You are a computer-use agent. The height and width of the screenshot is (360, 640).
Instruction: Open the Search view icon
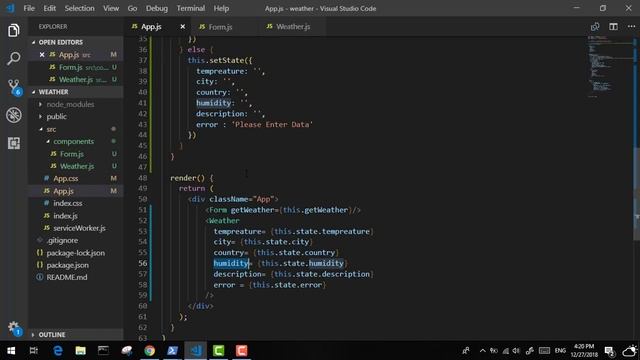click(13, 59)
